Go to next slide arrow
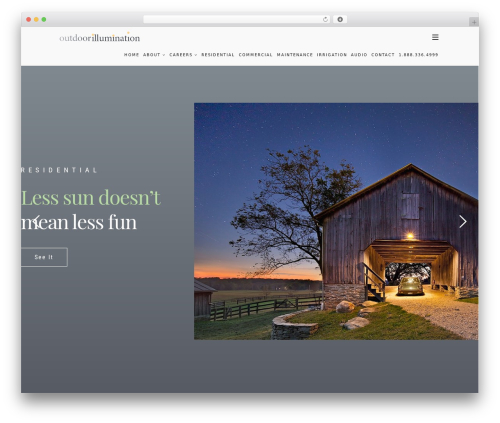Screen dimensions: 500x423 [463, 222]
